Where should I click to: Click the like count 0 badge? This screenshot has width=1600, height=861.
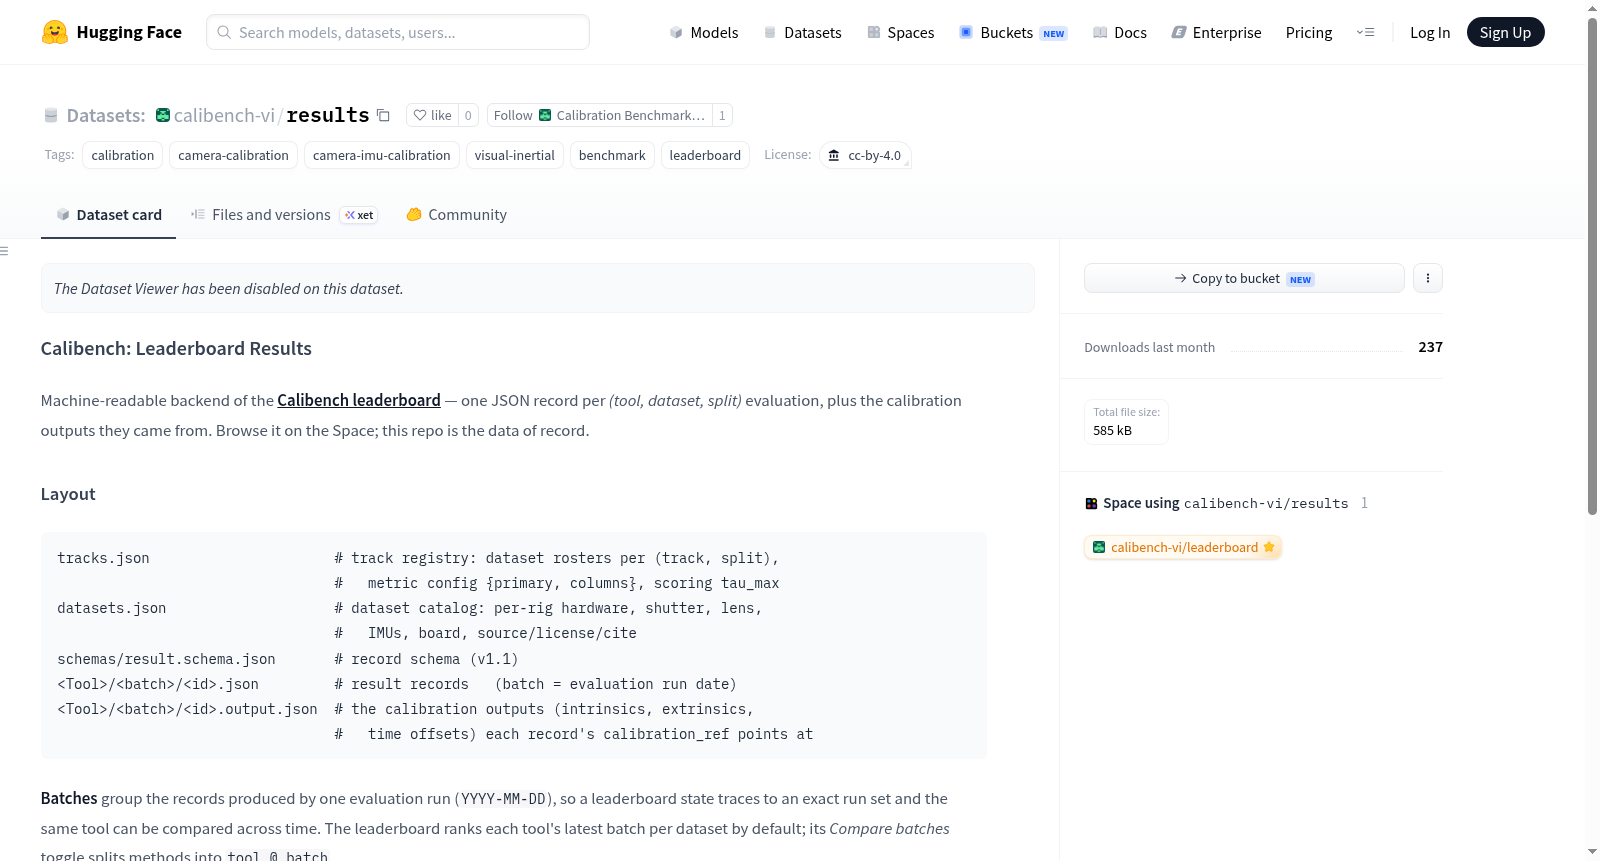468,115
